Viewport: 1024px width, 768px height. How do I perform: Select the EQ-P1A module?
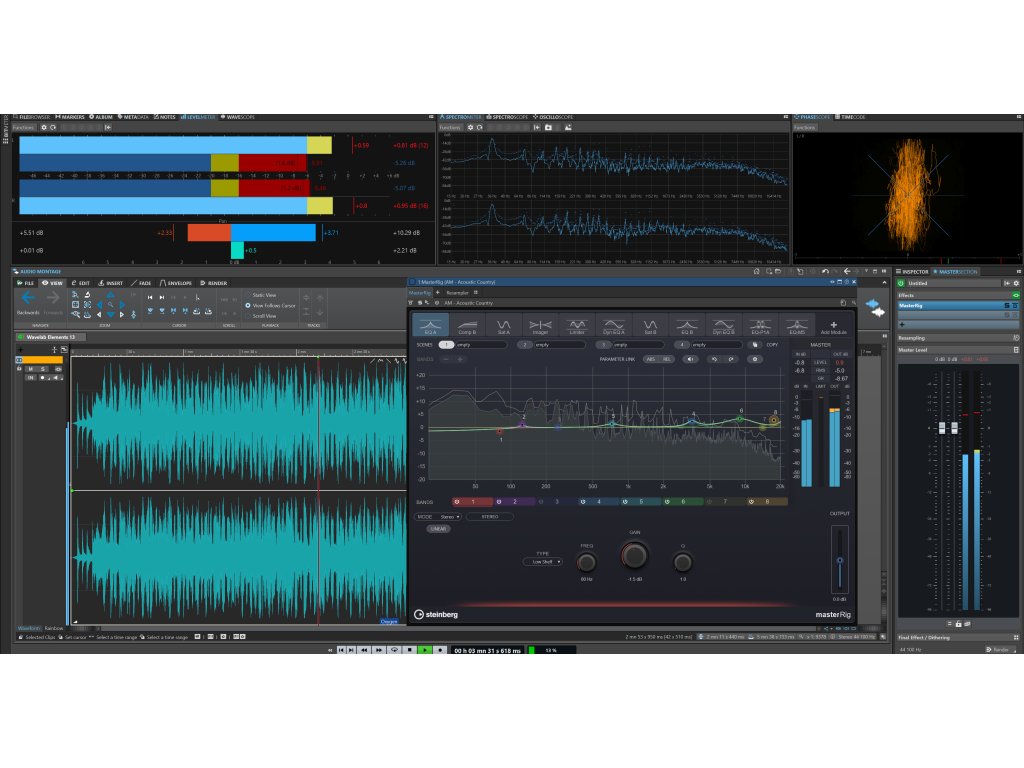click(x=760, y=326)
